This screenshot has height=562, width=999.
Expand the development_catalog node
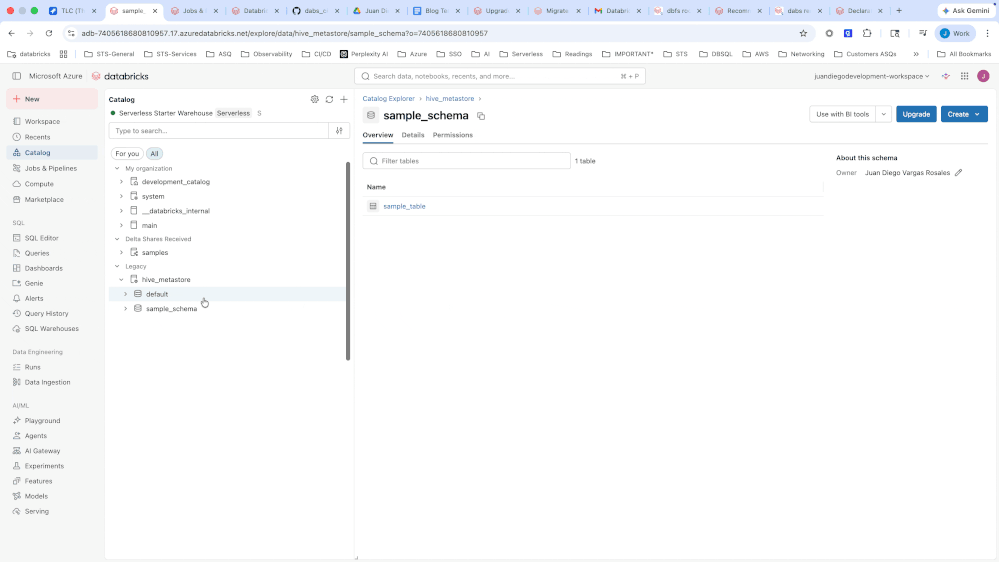tap(121, 182)
